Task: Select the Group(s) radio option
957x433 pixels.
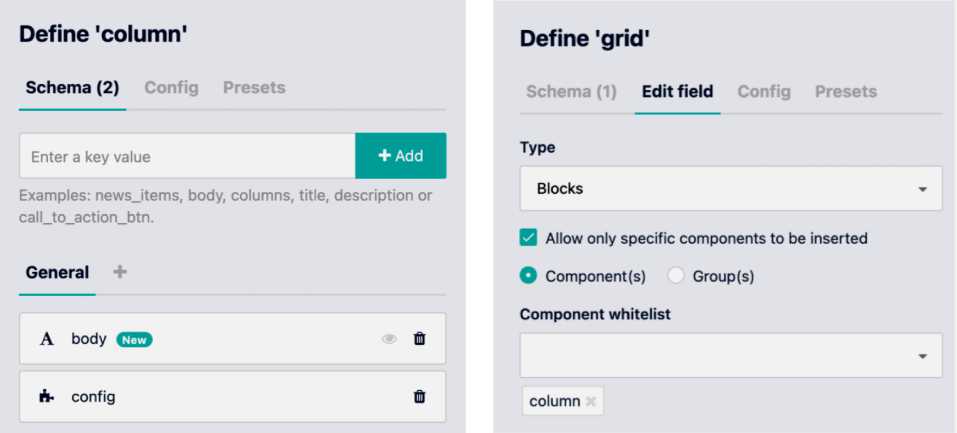Action: tap(676, 275)
